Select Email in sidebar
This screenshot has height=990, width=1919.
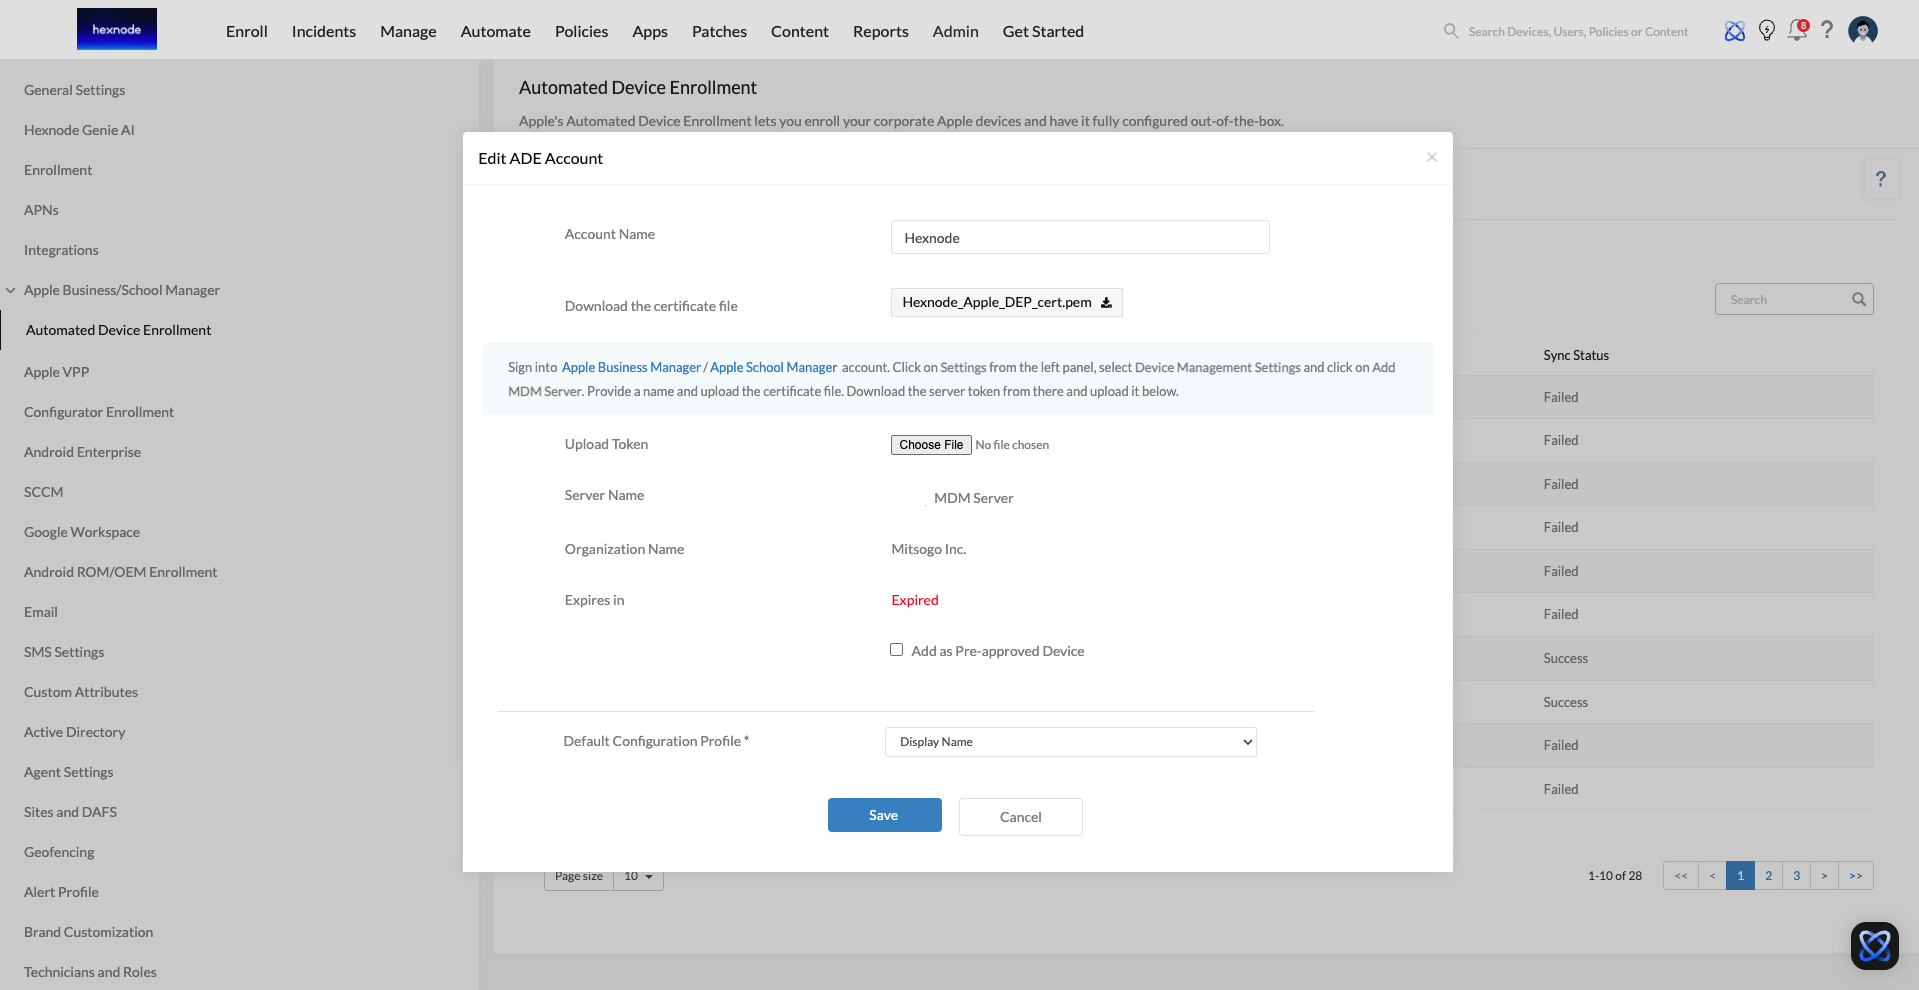(41, 612)
